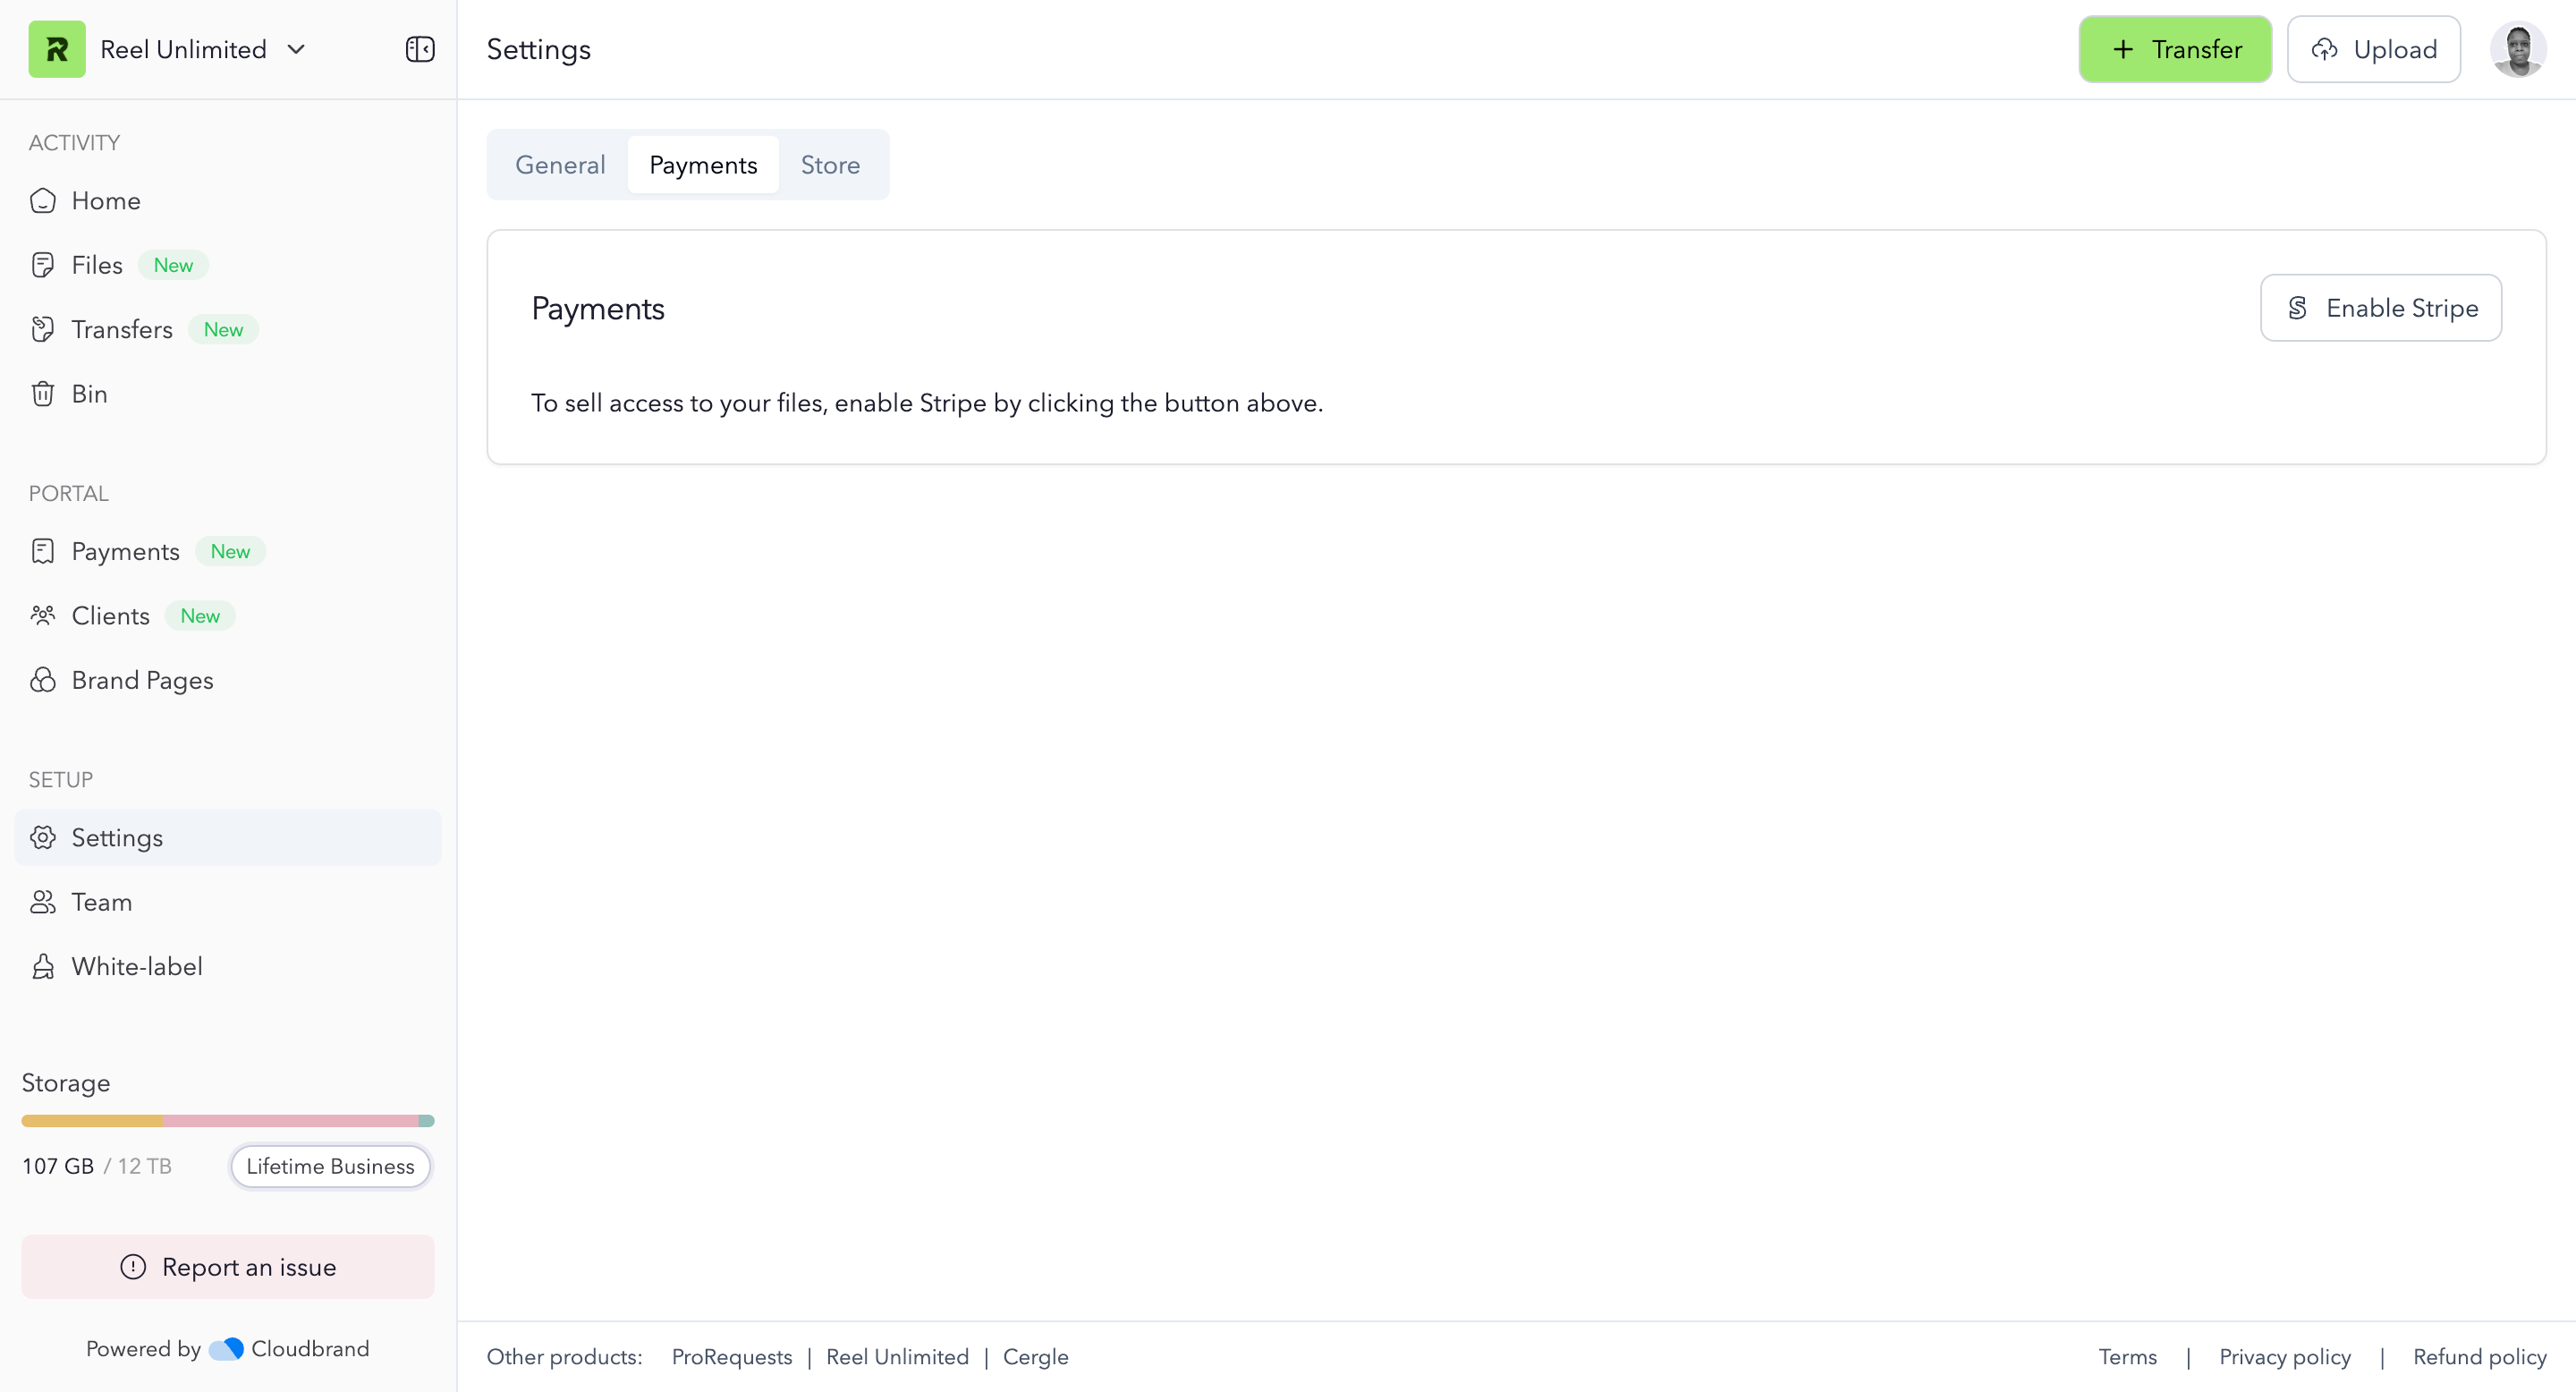Collapse the sidebar using the panel icon
The height and width of the screenshot is (1392, 2576).
[x=419, y=48]
